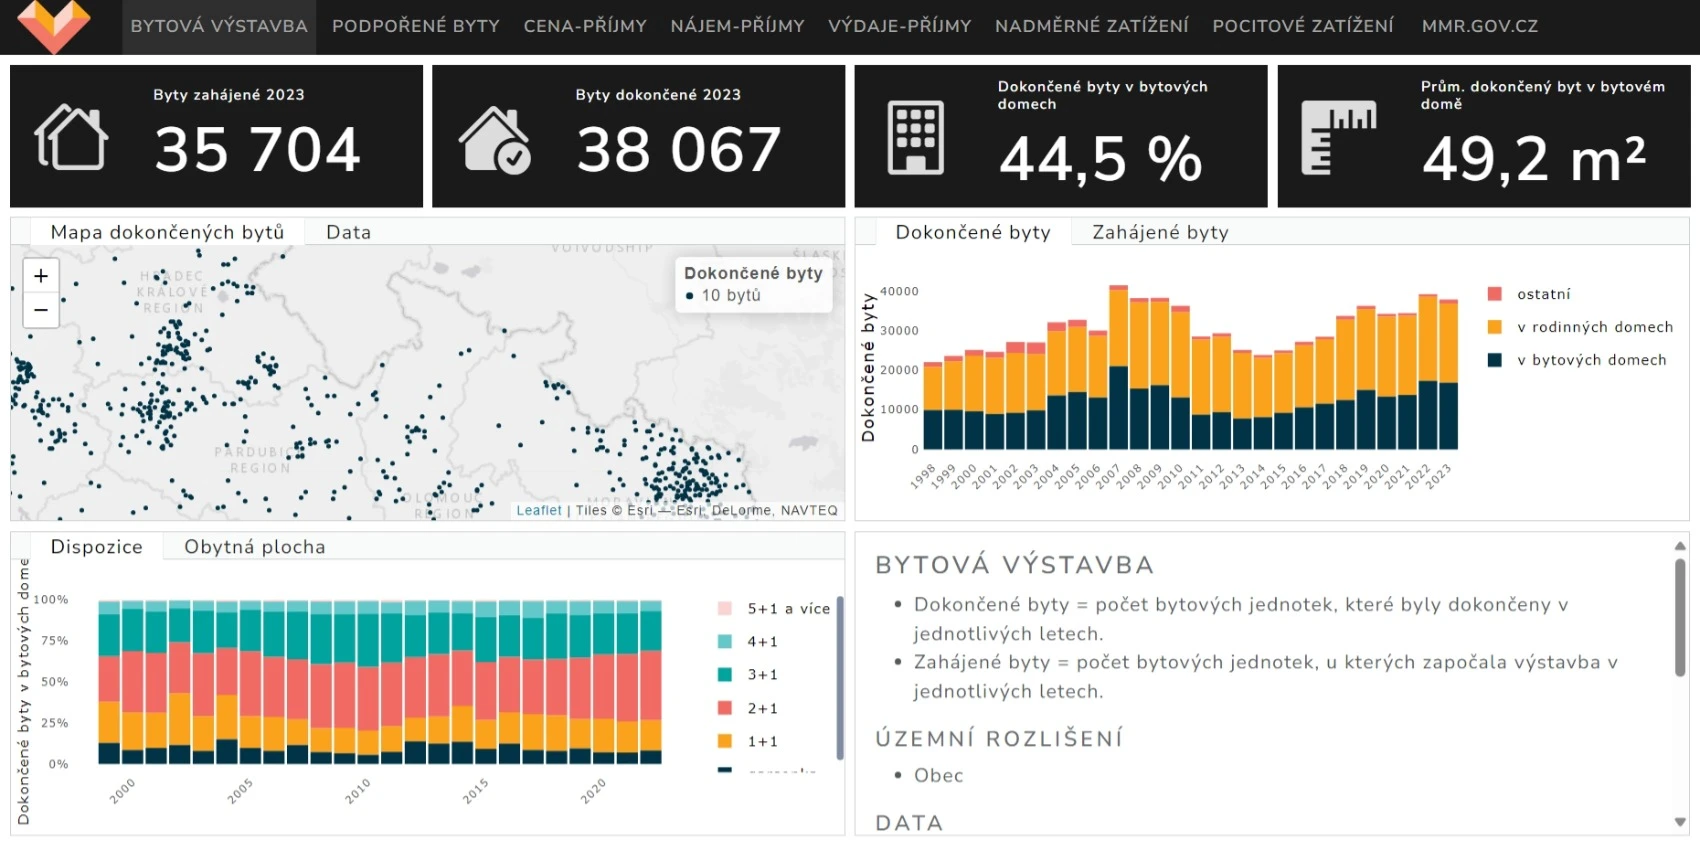
Task: Toggle the 3+1 legend entry
Action: pos(748,675)
